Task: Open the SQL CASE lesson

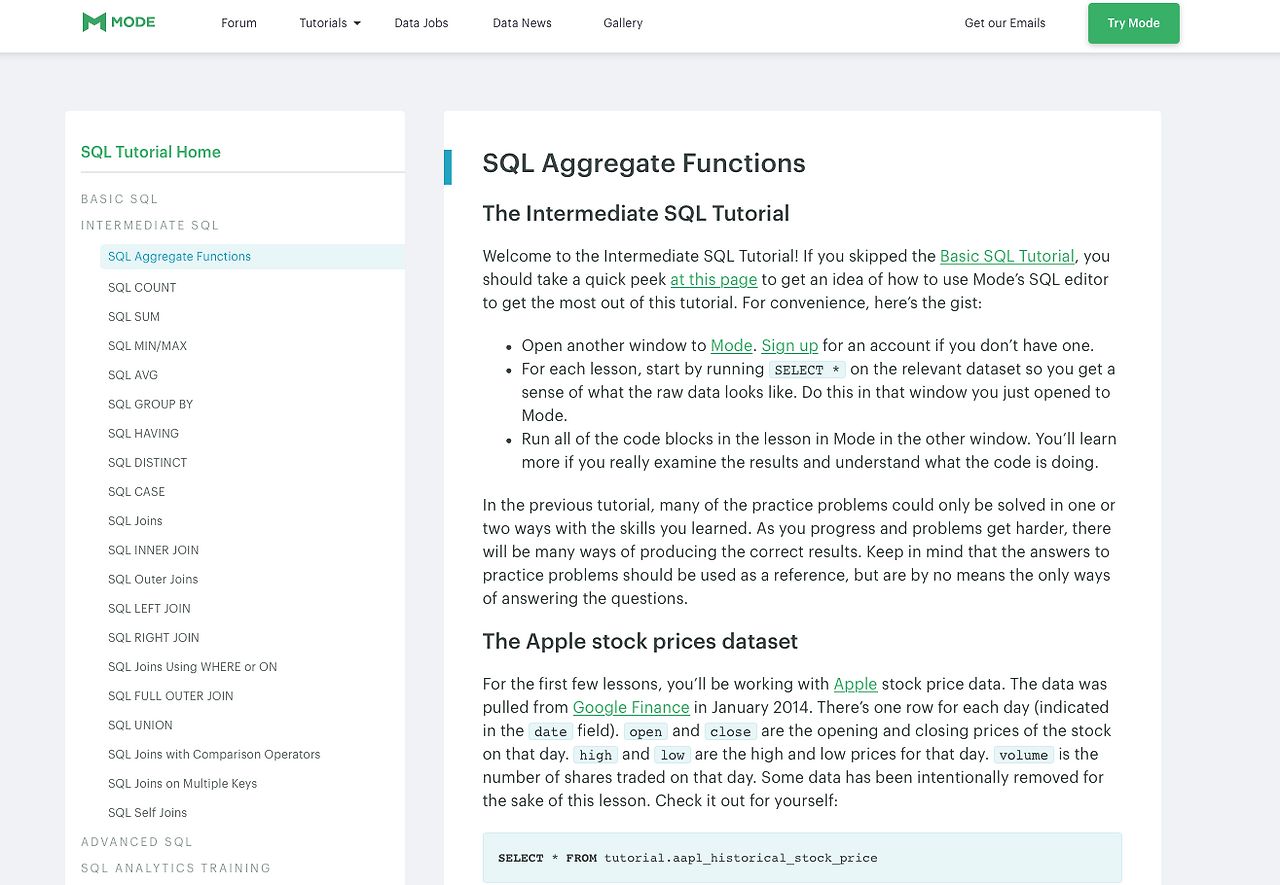Action: (x=137, y=492)
